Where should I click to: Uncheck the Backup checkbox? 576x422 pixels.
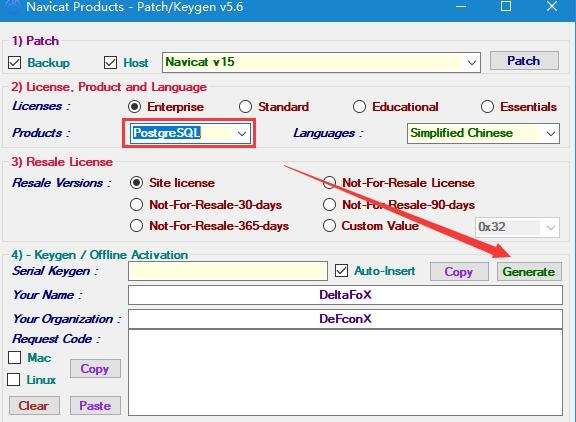tap(15, 63)
